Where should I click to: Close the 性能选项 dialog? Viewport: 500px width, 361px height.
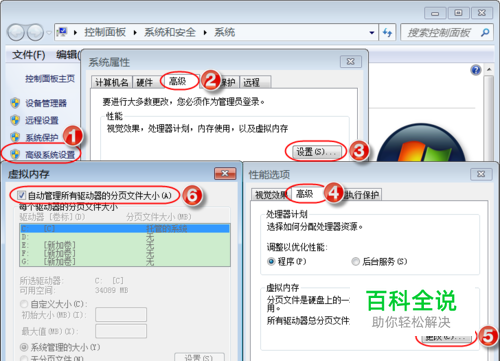pyautogui.click(x=481, y=174)
